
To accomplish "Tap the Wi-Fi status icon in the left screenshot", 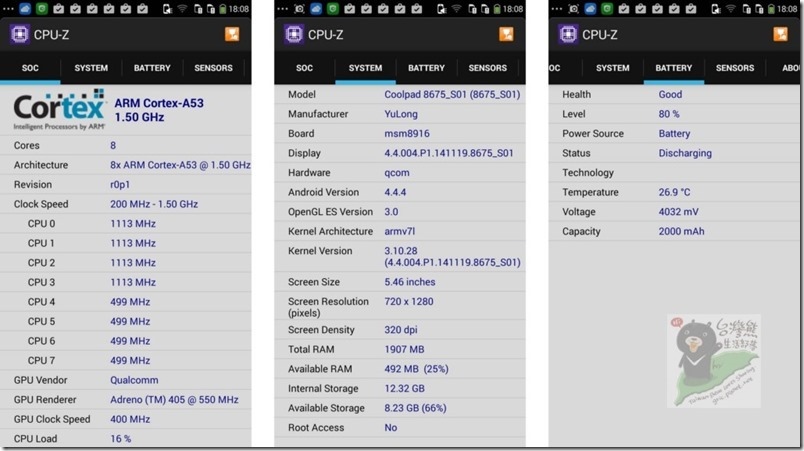I will tap(182, 9).
